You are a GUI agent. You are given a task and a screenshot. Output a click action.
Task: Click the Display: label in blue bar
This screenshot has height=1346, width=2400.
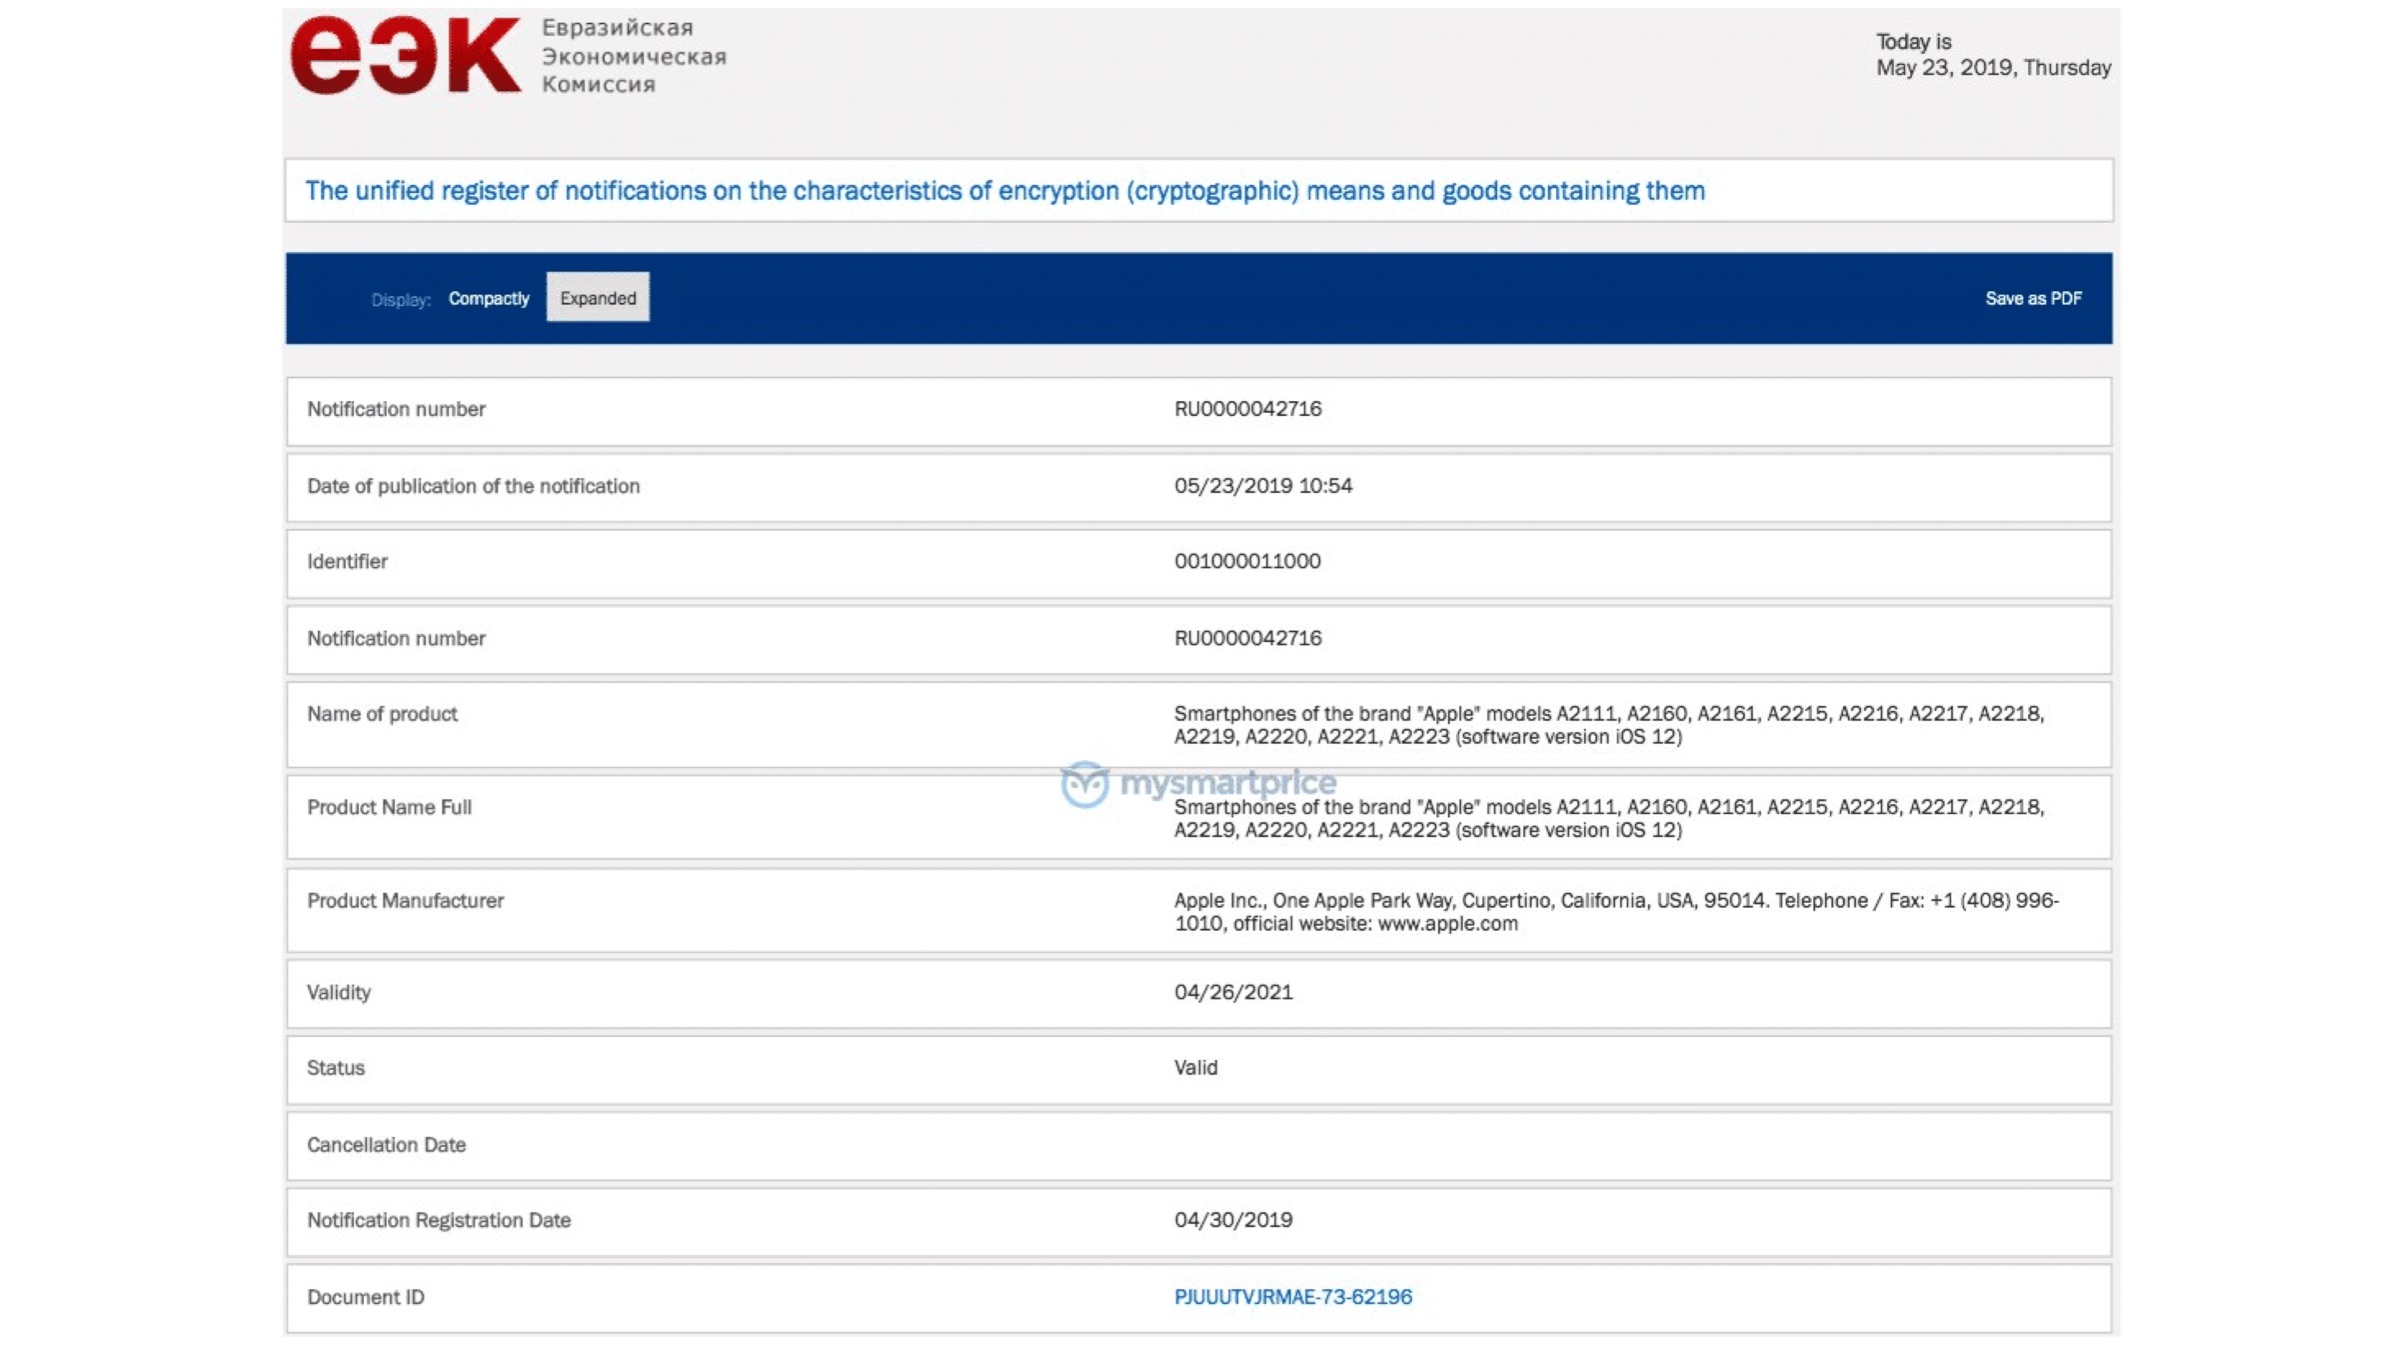400,299
